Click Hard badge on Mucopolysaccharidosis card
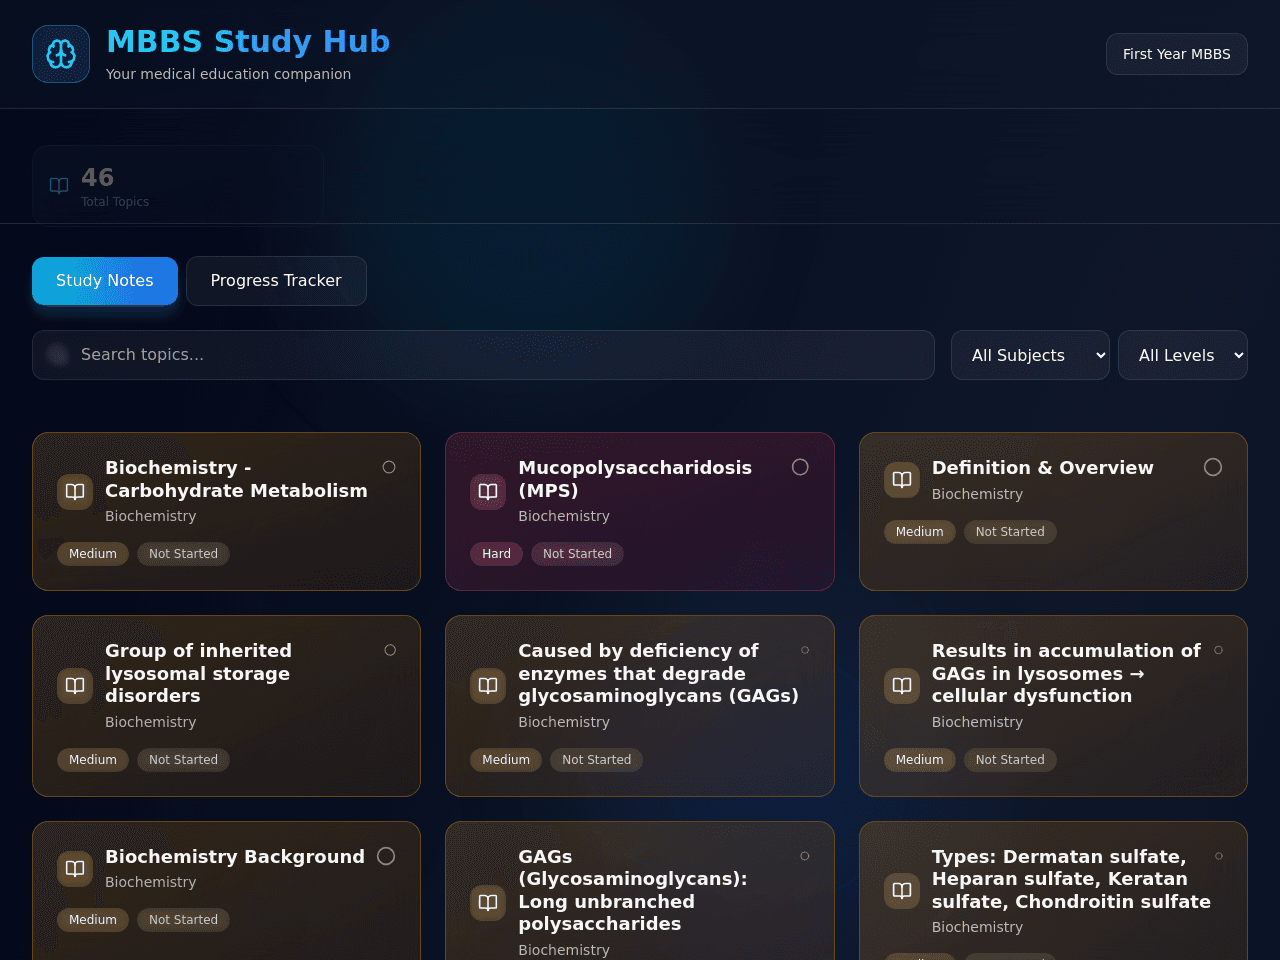Screen dimensions: 1280x960 click(x=496, y=554)
